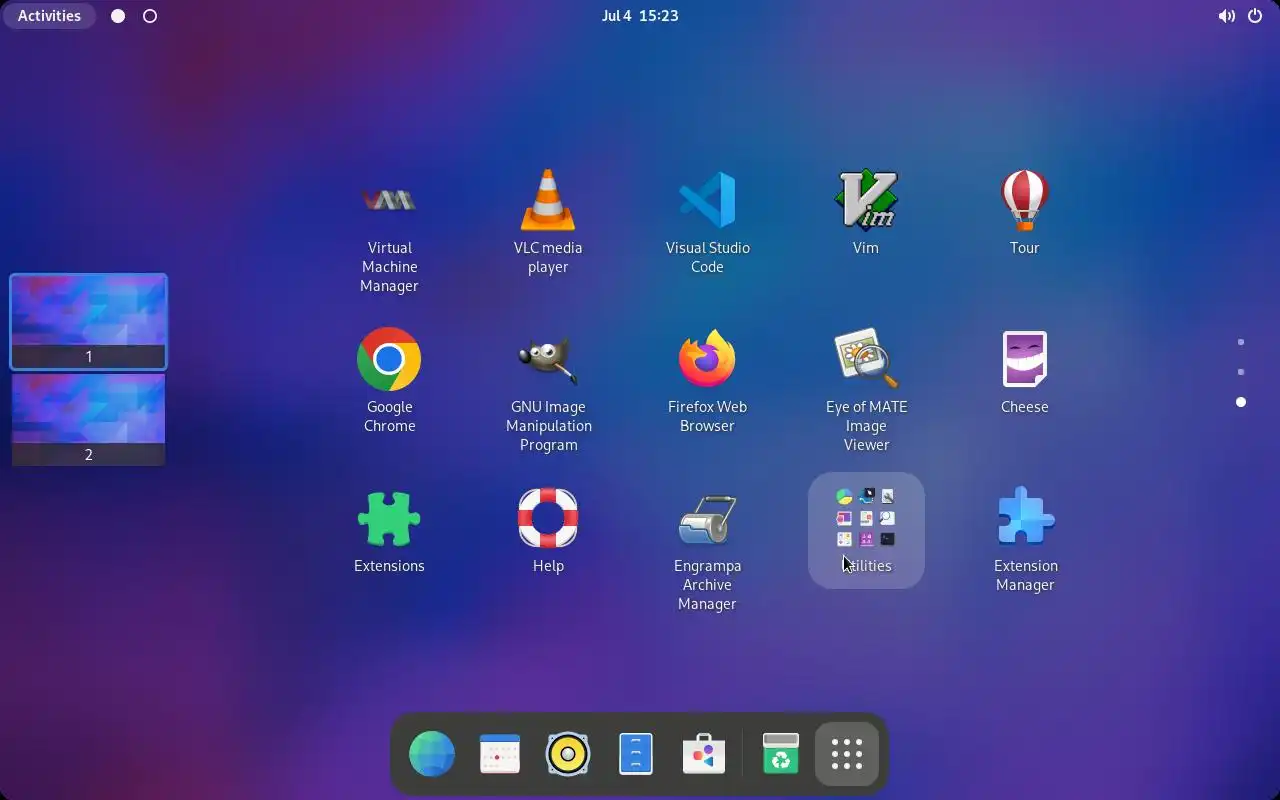Click the hollow workspace dot in top bar
Screen dimensions: 1280x800
pyautogui.click(x=150, y=16)
